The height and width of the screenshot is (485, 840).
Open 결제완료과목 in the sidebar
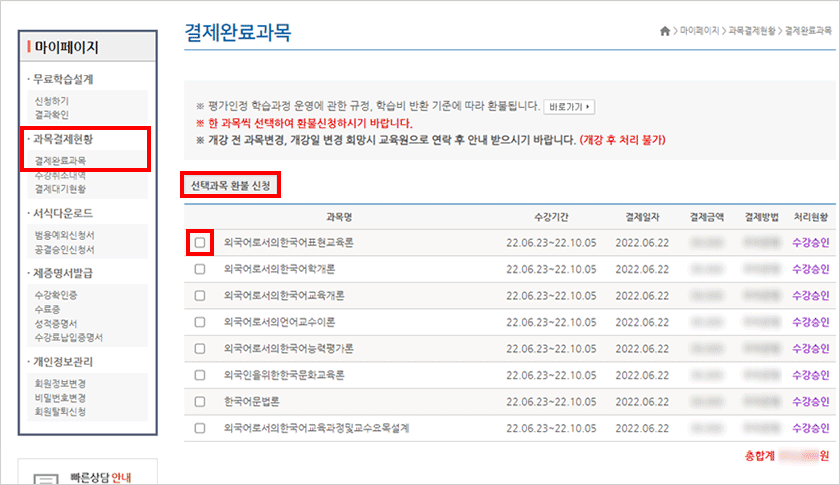coord(60,160)
